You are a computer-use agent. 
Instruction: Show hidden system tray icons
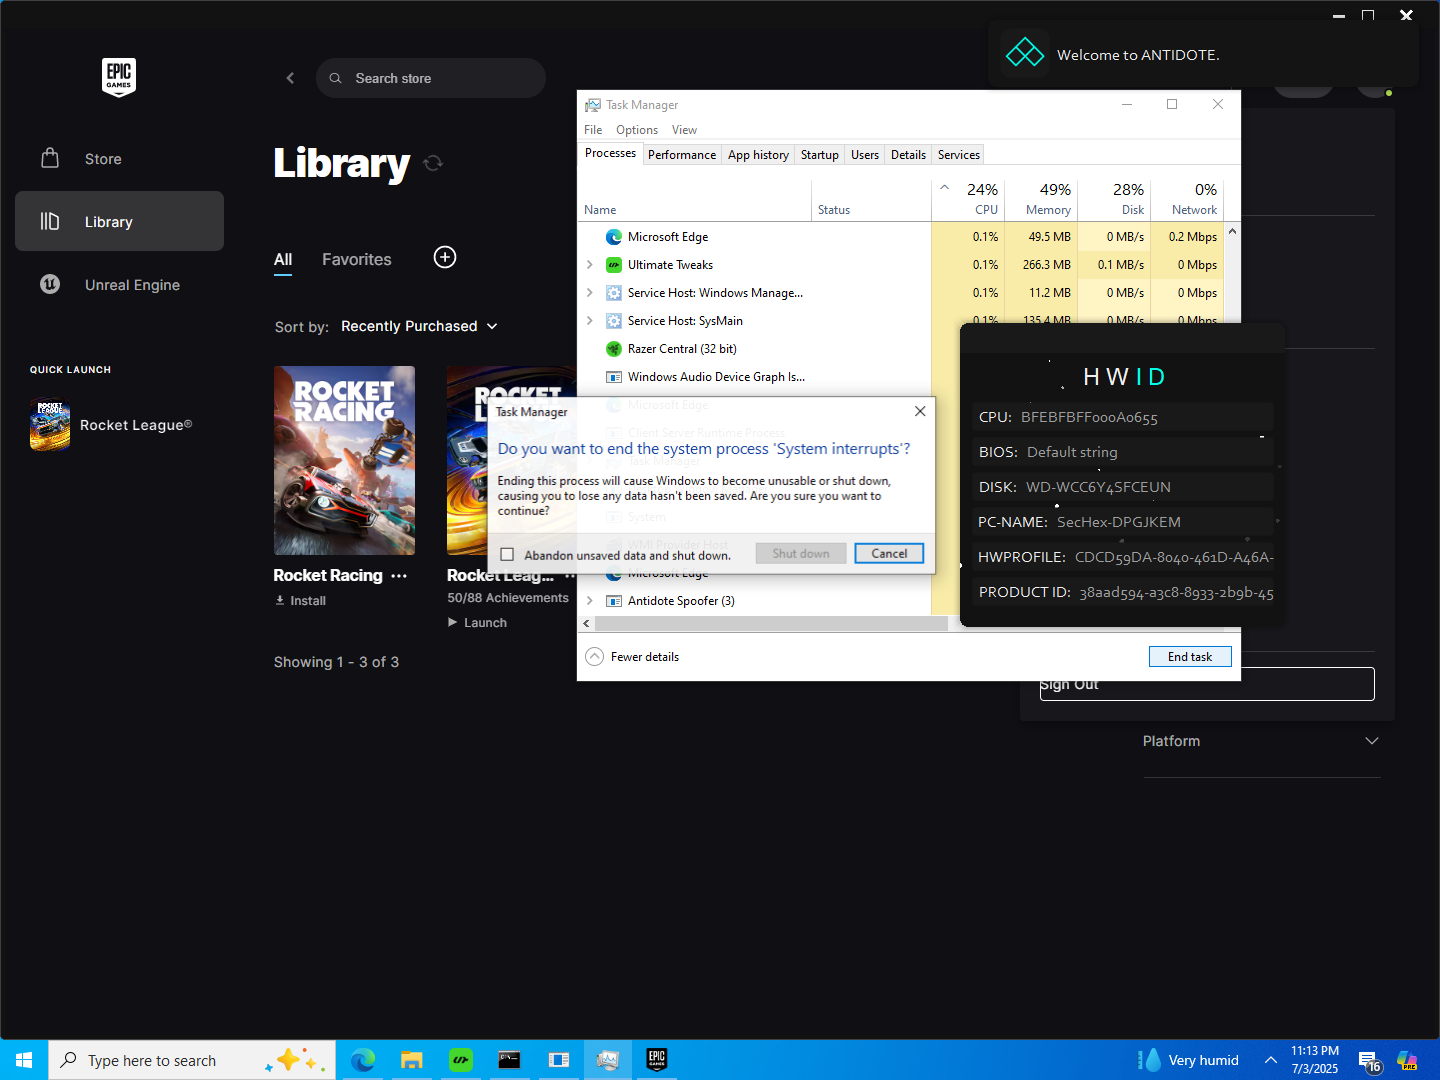tap(1270, 1060)
